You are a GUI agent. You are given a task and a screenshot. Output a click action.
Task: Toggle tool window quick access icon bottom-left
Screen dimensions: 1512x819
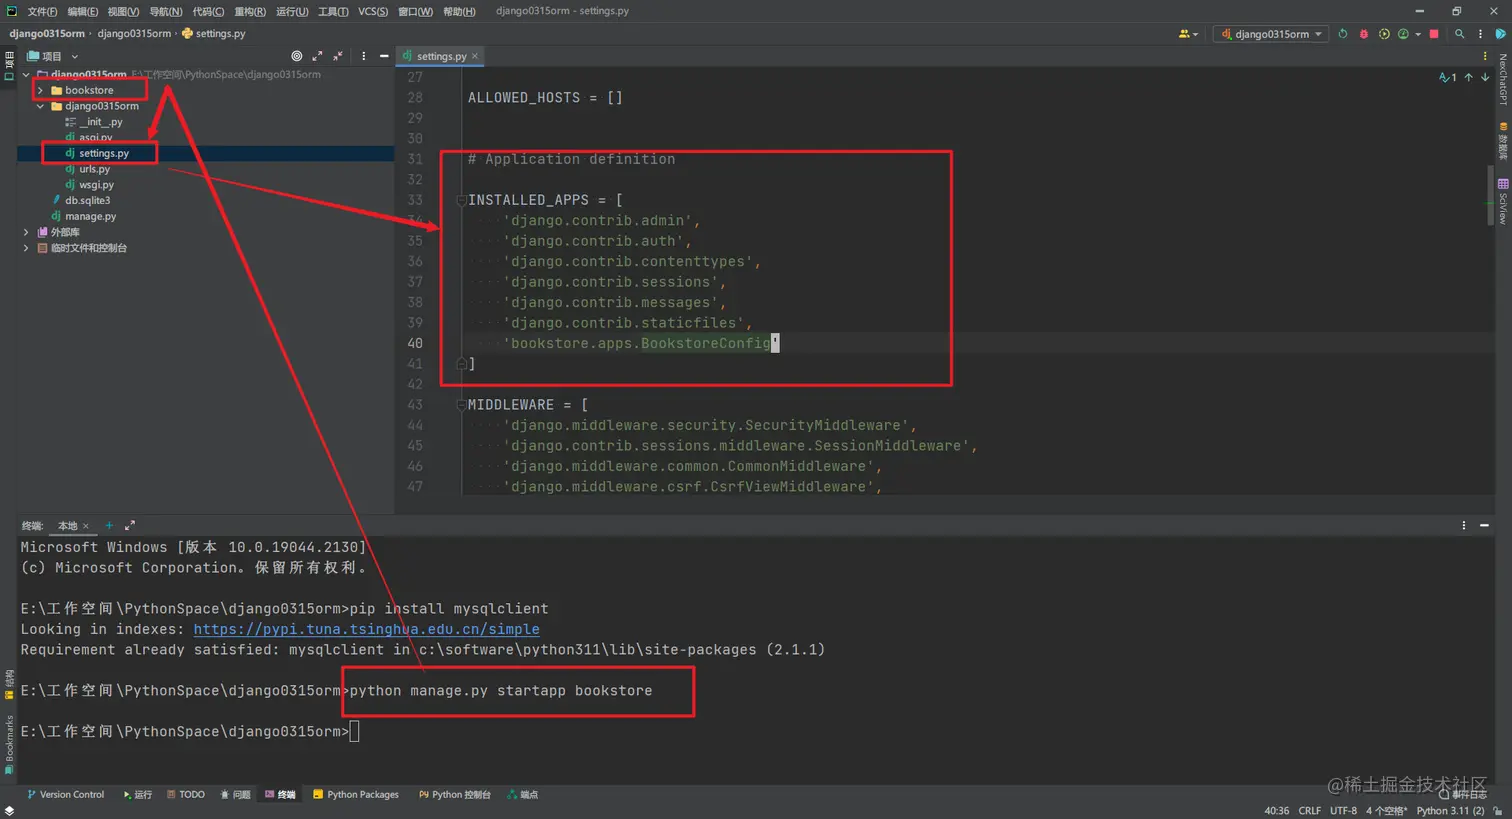pos(9,810)
